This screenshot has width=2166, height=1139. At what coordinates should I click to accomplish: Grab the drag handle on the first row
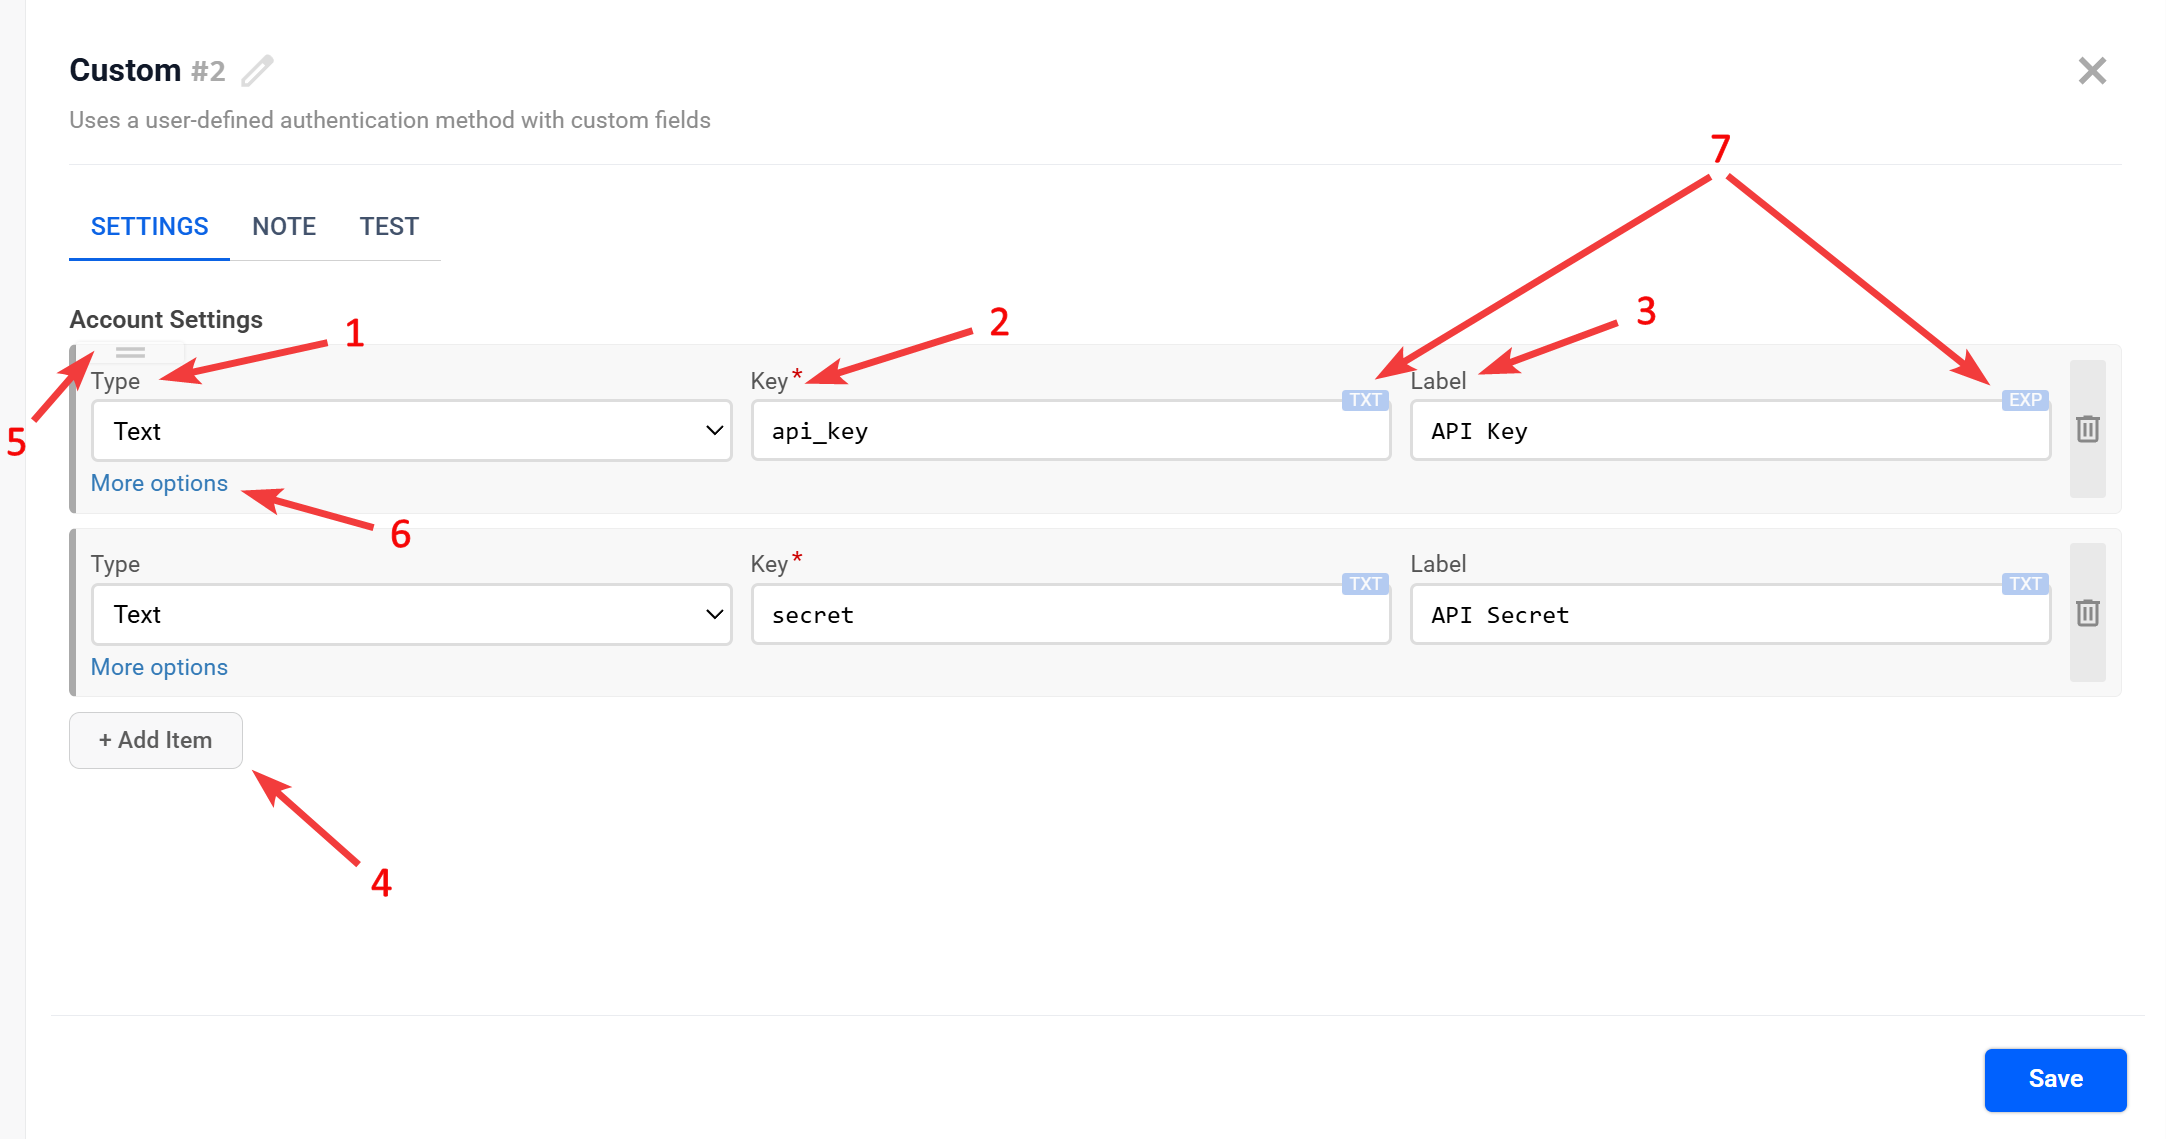click(130, 352)
